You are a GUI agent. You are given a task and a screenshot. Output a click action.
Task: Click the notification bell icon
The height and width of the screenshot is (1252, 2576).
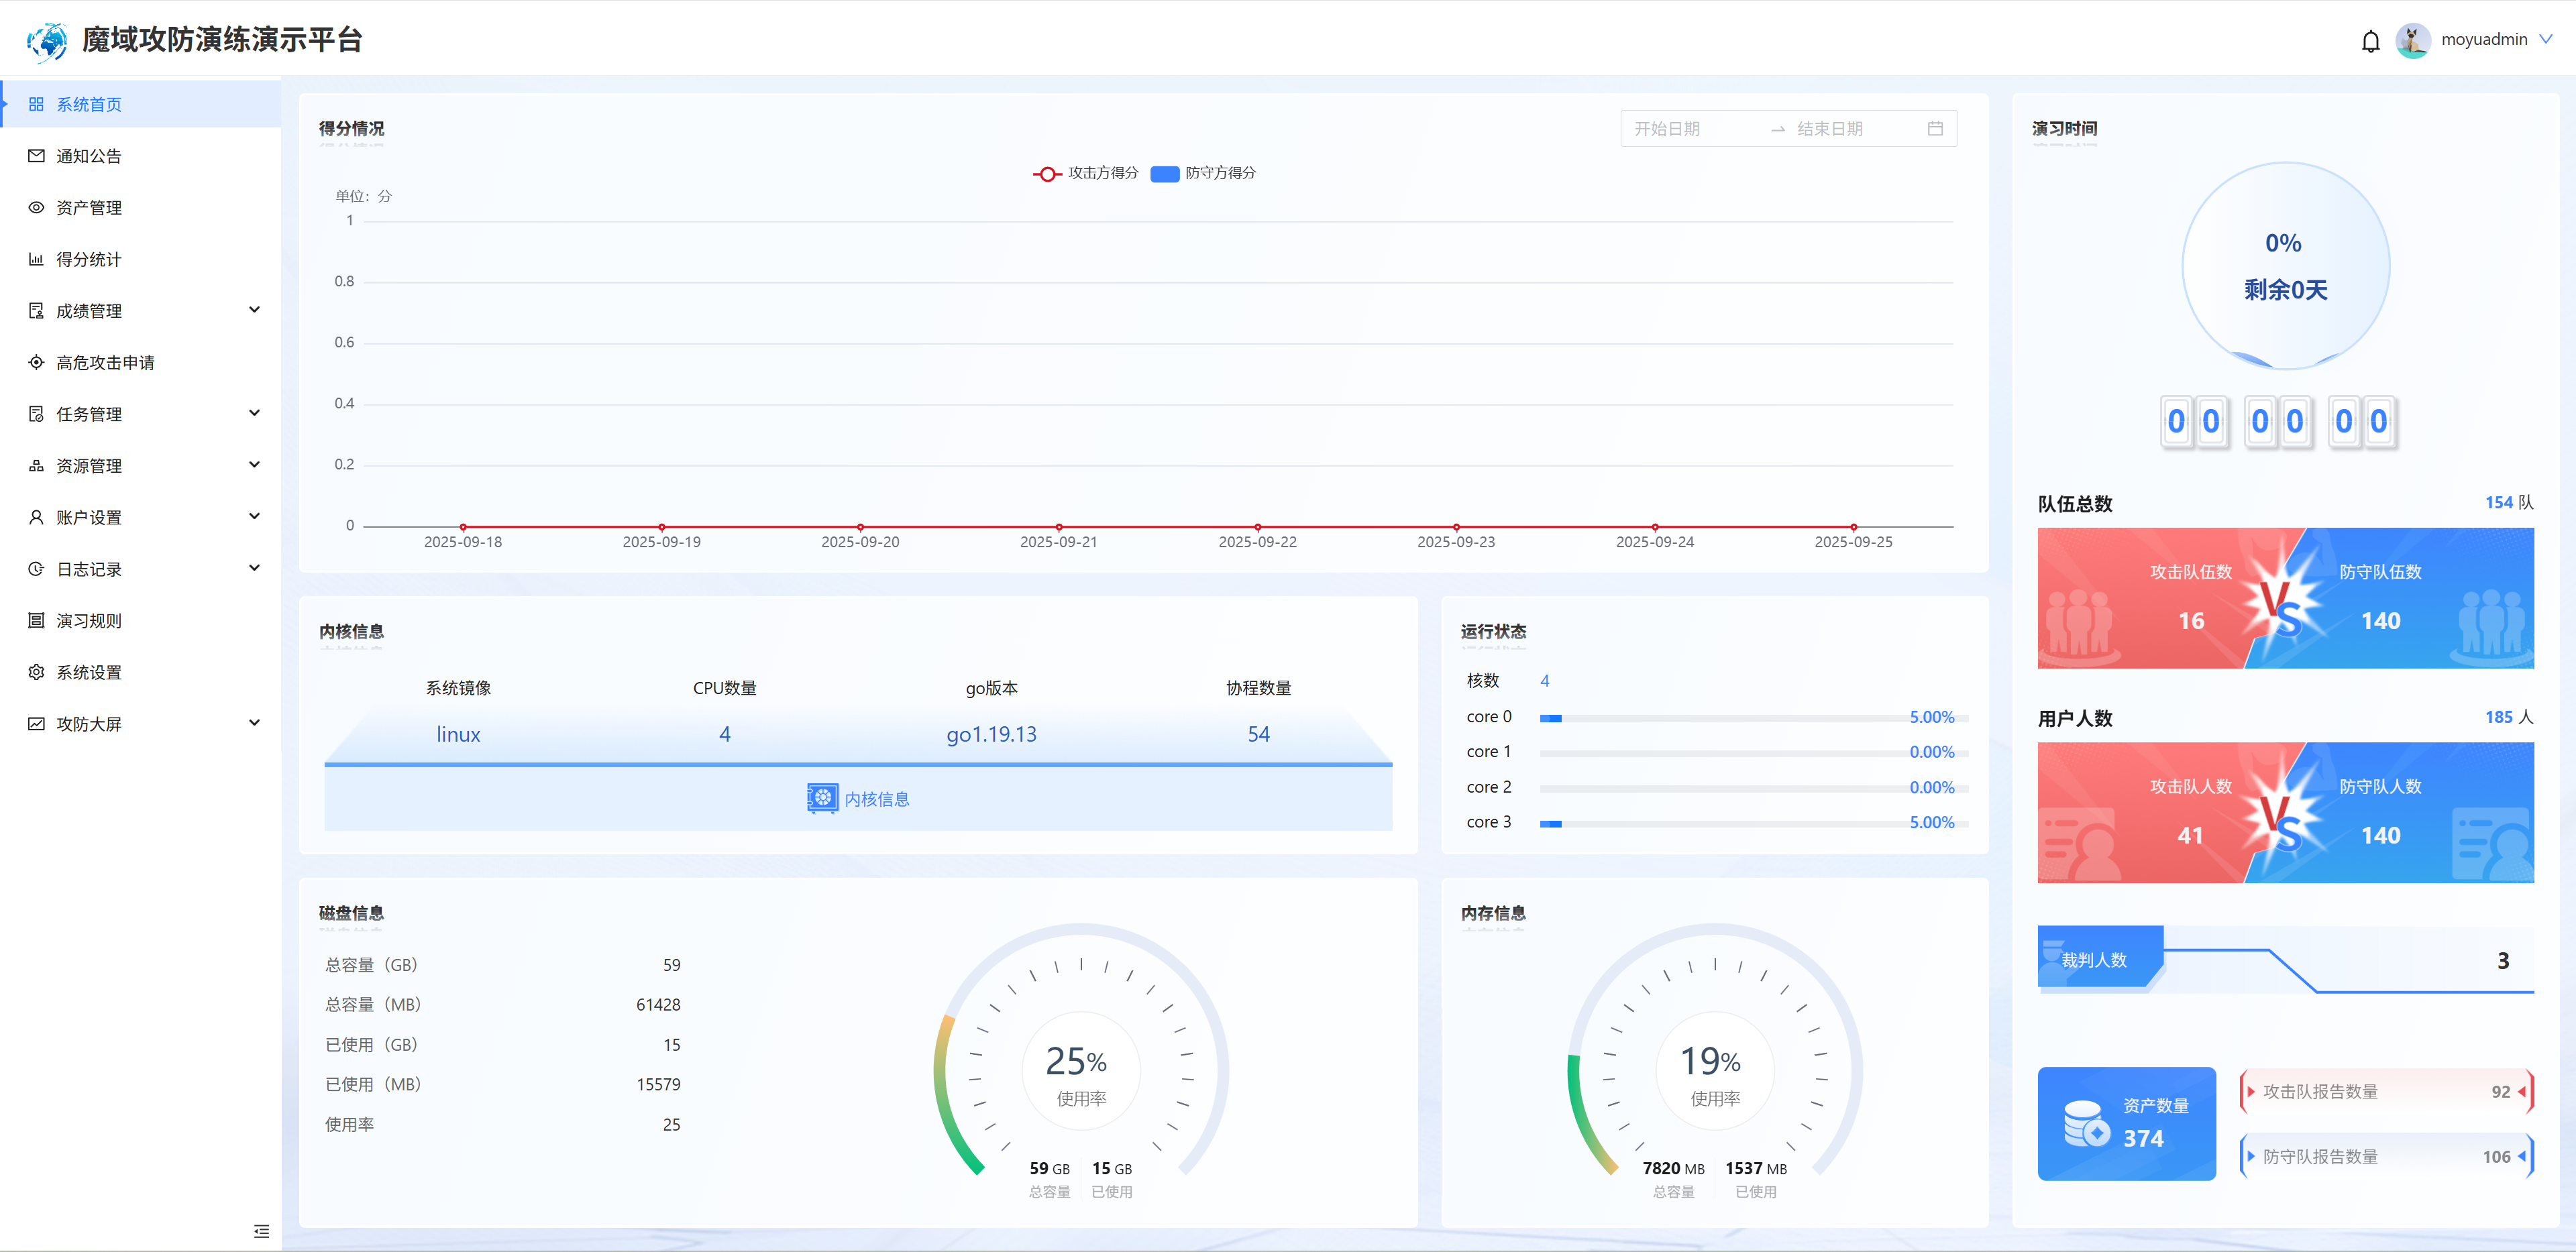pos(2370,41)
